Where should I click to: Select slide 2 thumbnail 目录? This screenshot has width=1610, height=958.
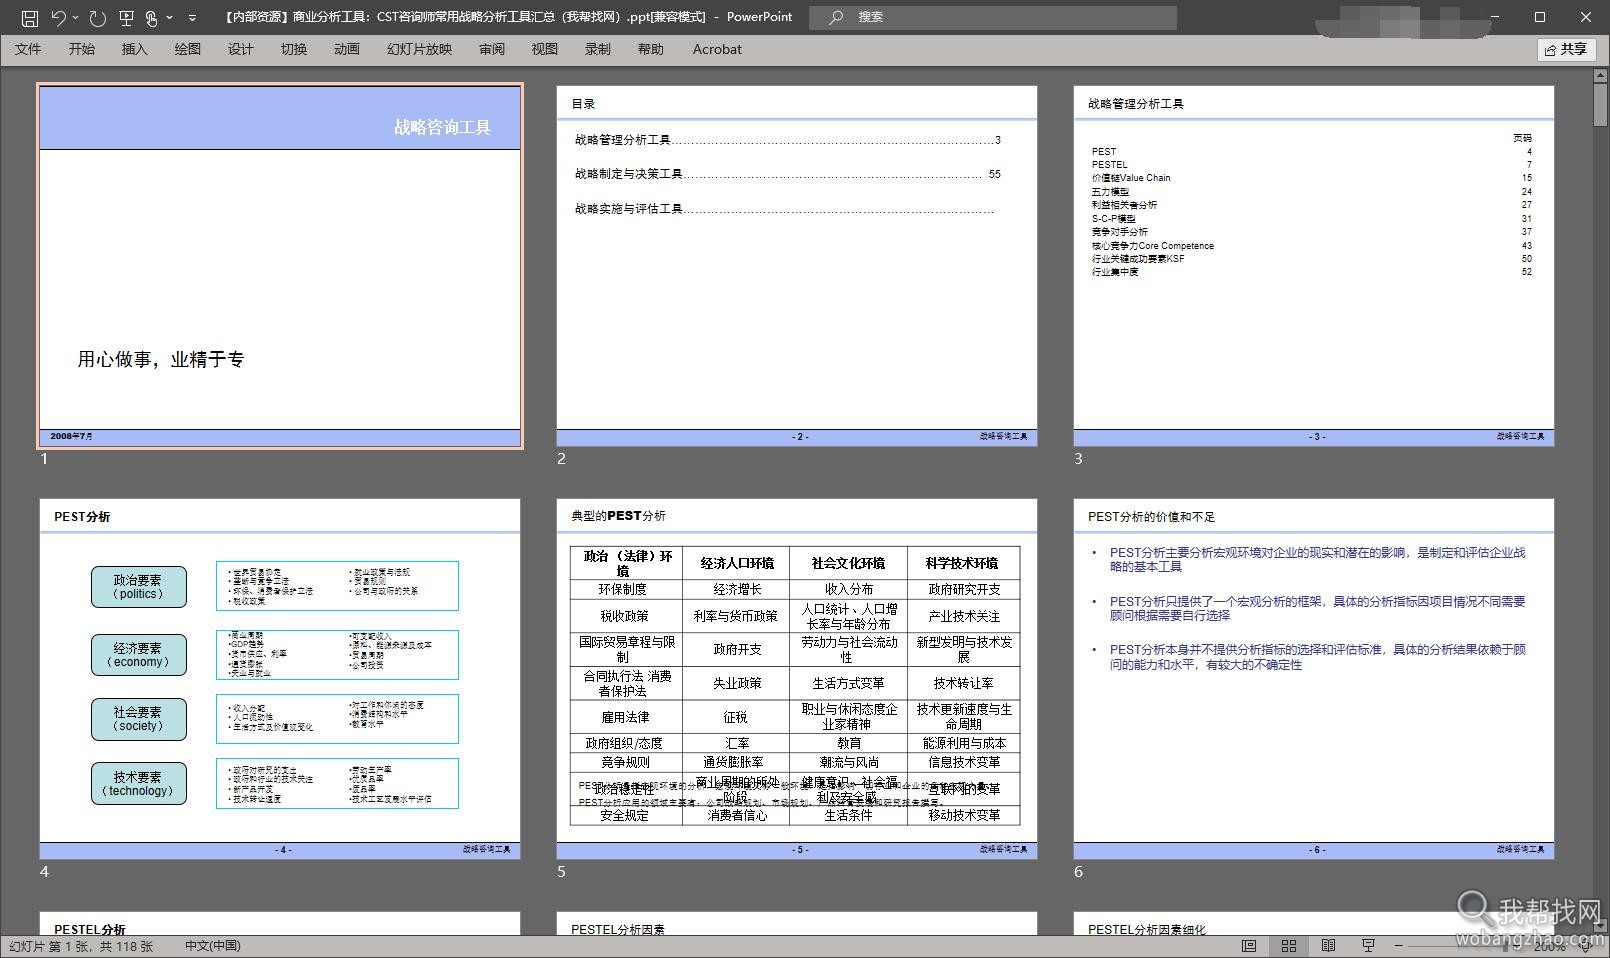coord(797,266)
